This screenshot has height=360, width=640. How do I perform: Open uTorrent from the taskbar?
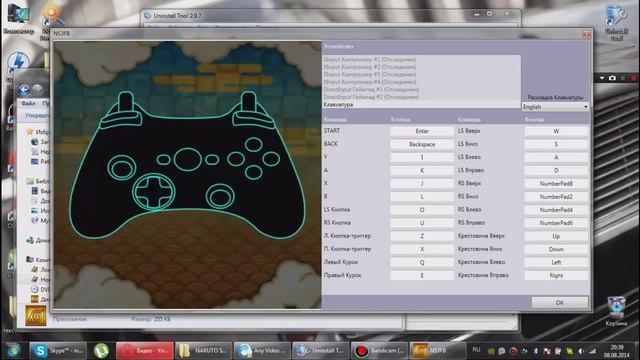click(101, 350)
